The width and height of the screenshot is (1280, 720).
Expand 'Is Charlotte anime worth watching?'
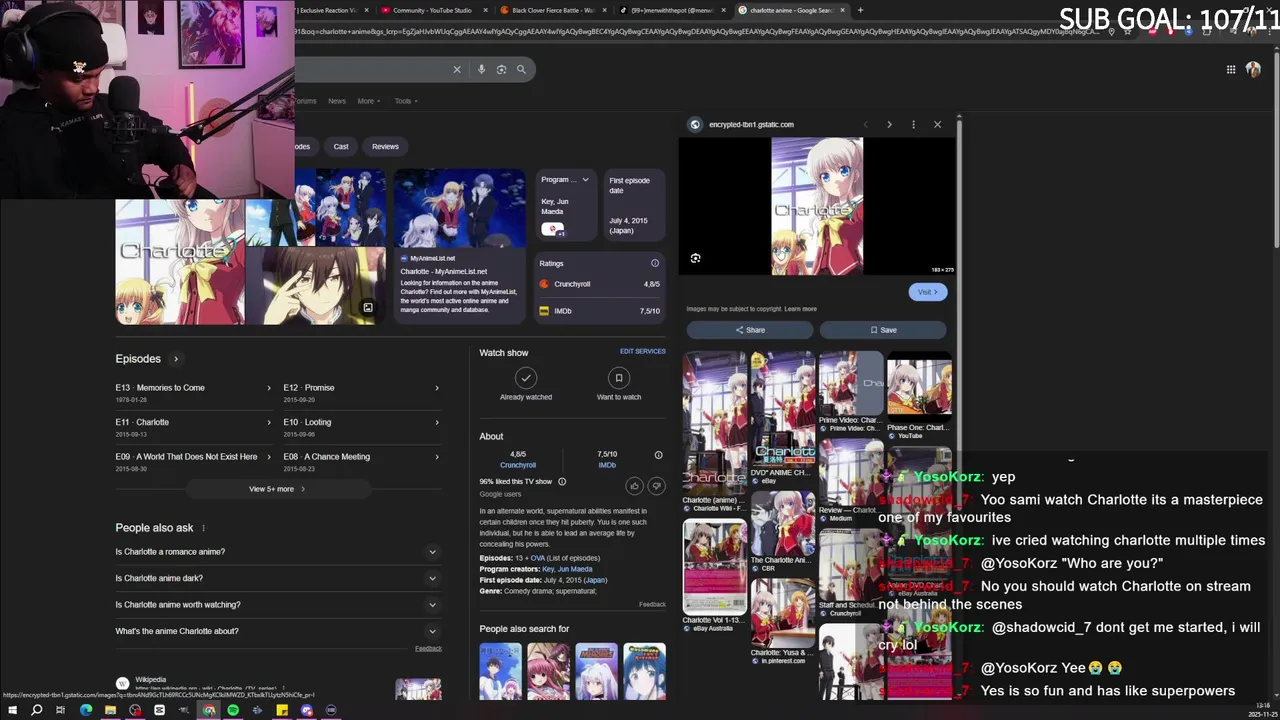click(277, 605)
